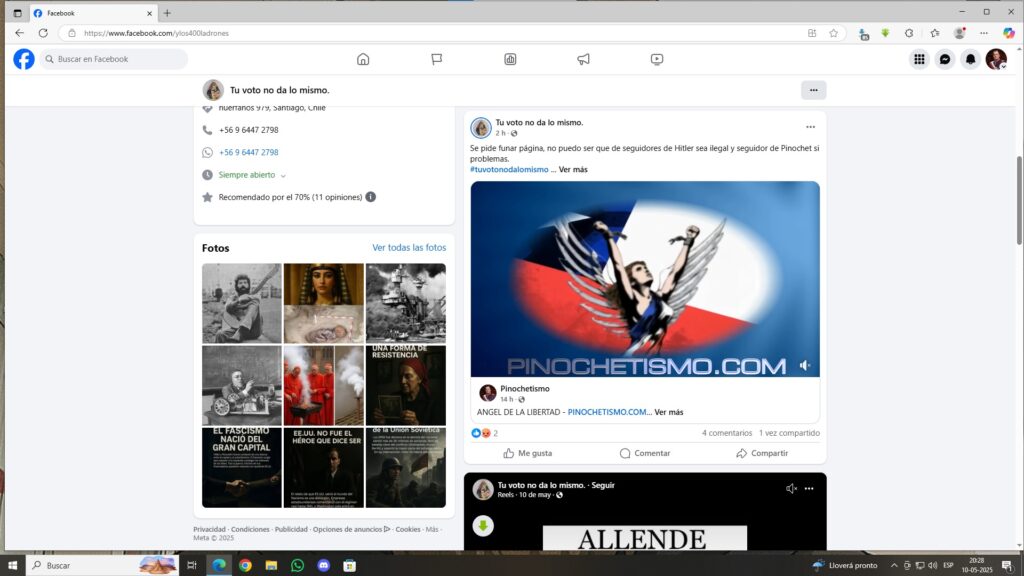The width and height of the screenshot is (1024, 576).
Task: Click Seguir on the Reels post
Action: point(603,485)
